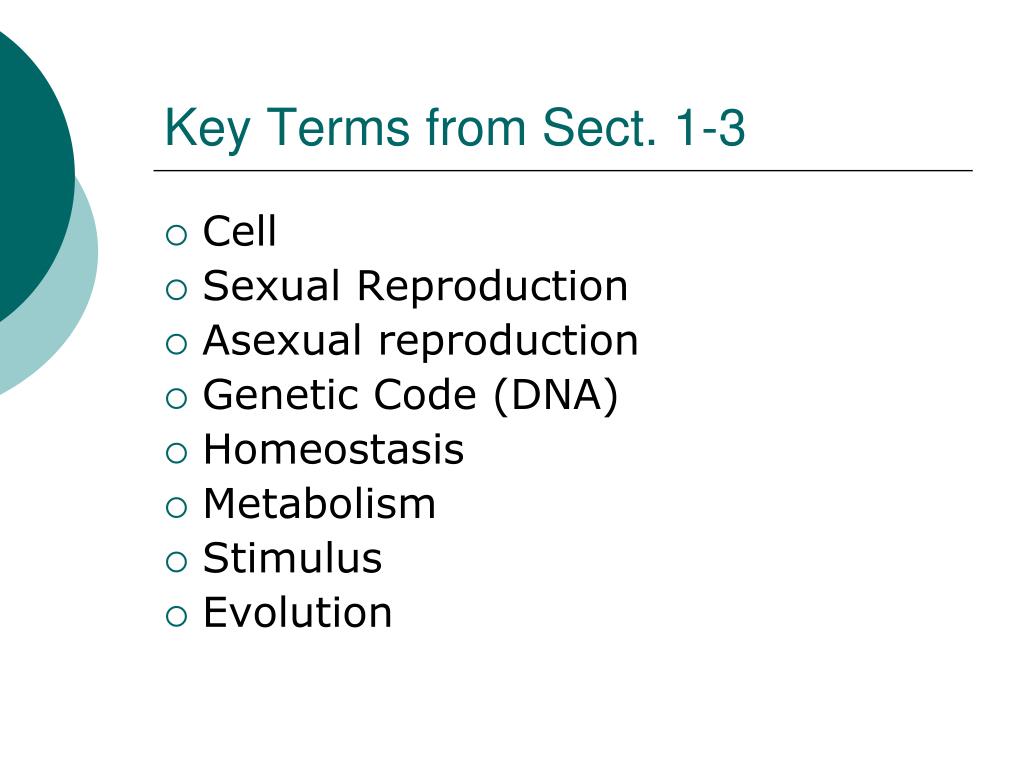
Task: Click the horizontal line under the title
Action: 563,170
